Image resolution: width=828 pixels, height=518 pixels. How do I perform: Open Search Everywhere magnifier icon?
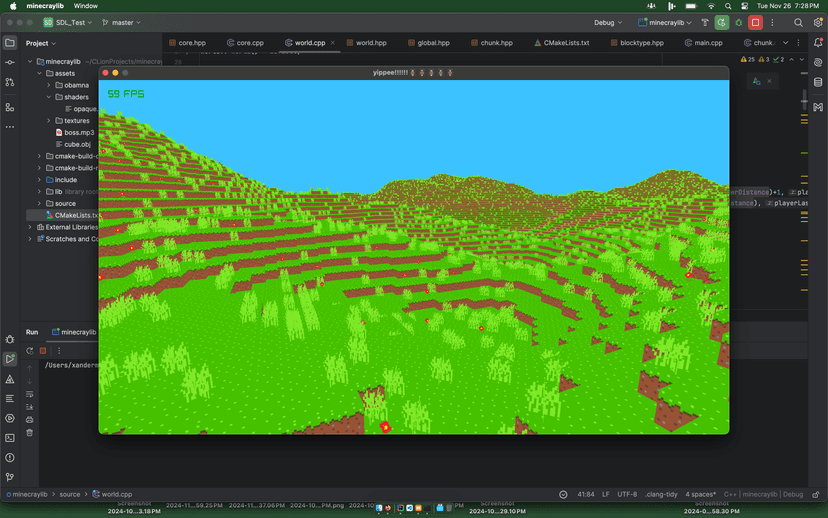798,22
